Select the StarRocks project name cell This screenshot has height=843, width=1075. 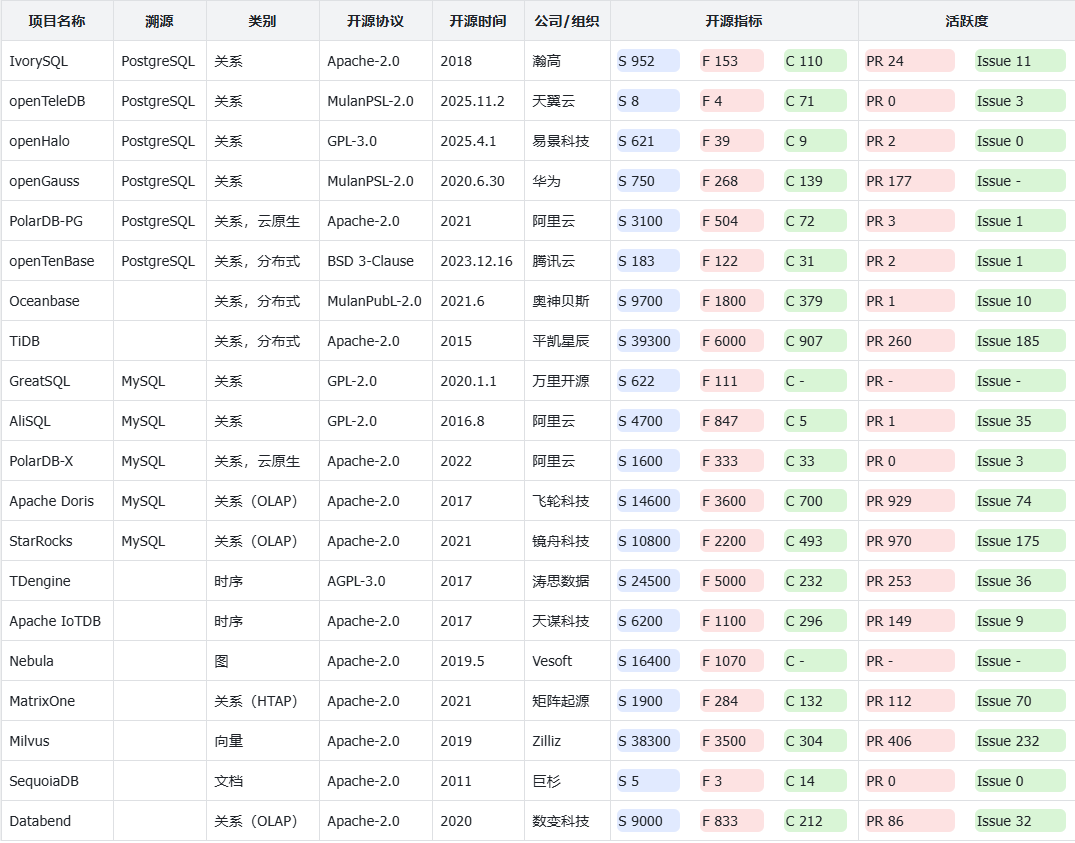point(57,541)
